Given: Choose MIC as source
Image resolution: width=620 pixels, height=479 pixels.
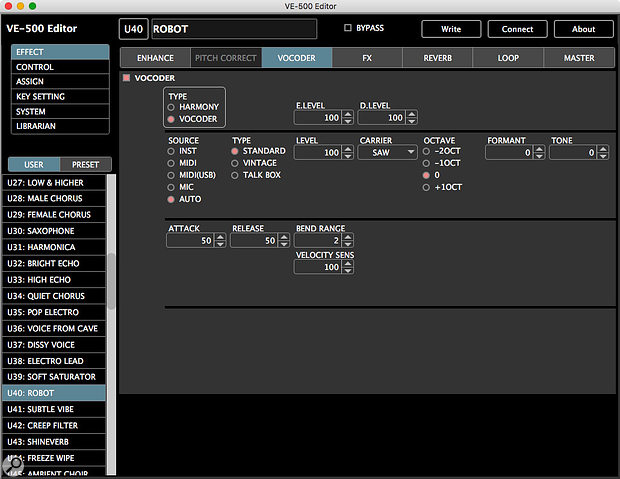Looking at the screenshot, I should (x=171, y=187).
